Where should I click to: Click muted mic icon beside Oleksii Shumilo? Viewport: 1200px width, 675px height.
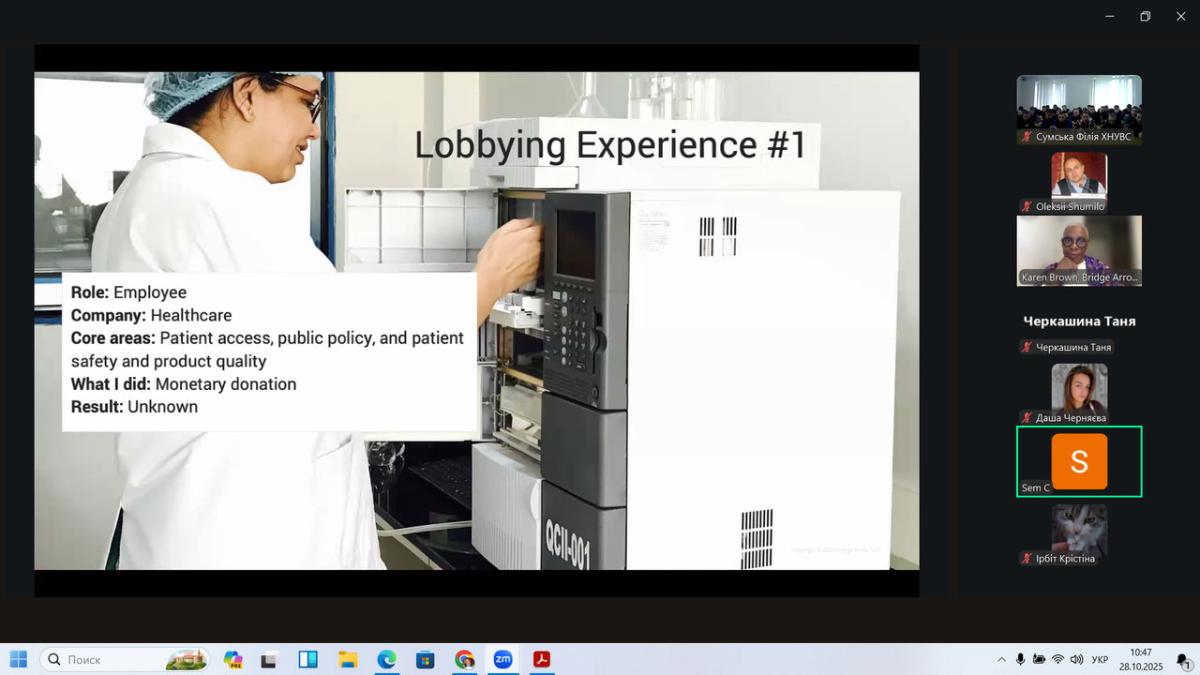click(x=1027, y=207)
